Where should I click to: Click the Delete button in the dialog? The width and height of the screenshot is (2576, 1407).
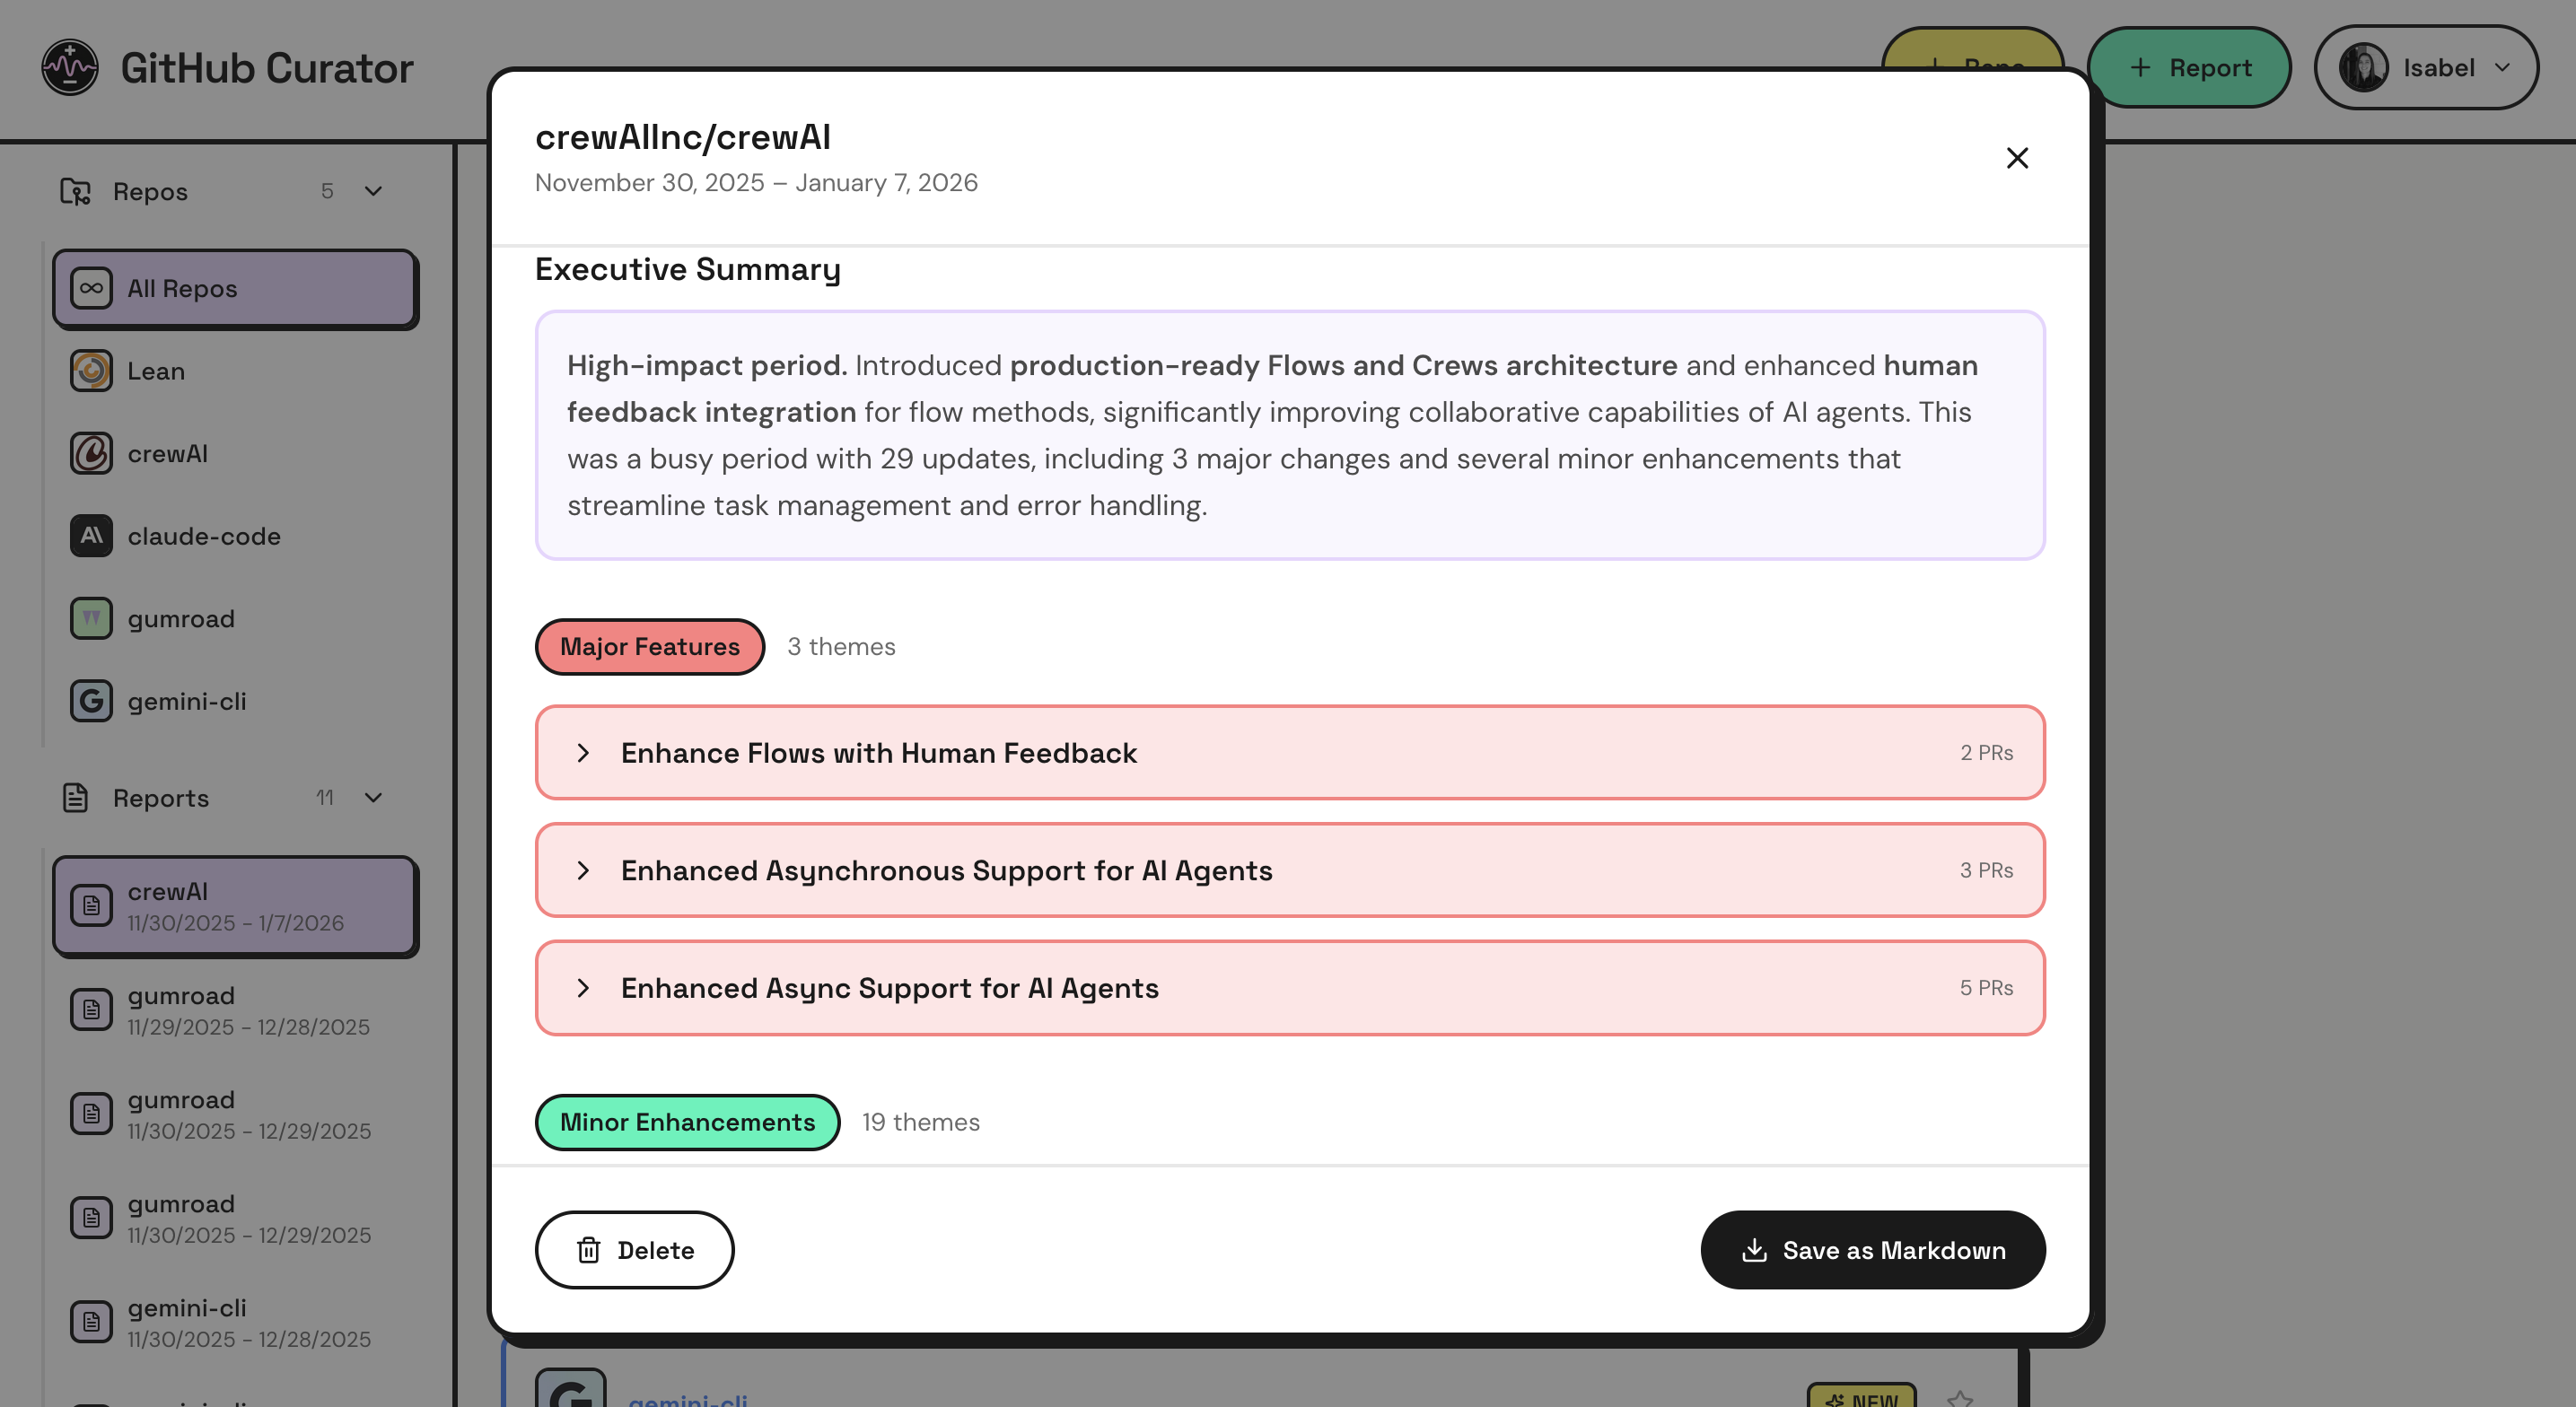tap(634, 1250)
